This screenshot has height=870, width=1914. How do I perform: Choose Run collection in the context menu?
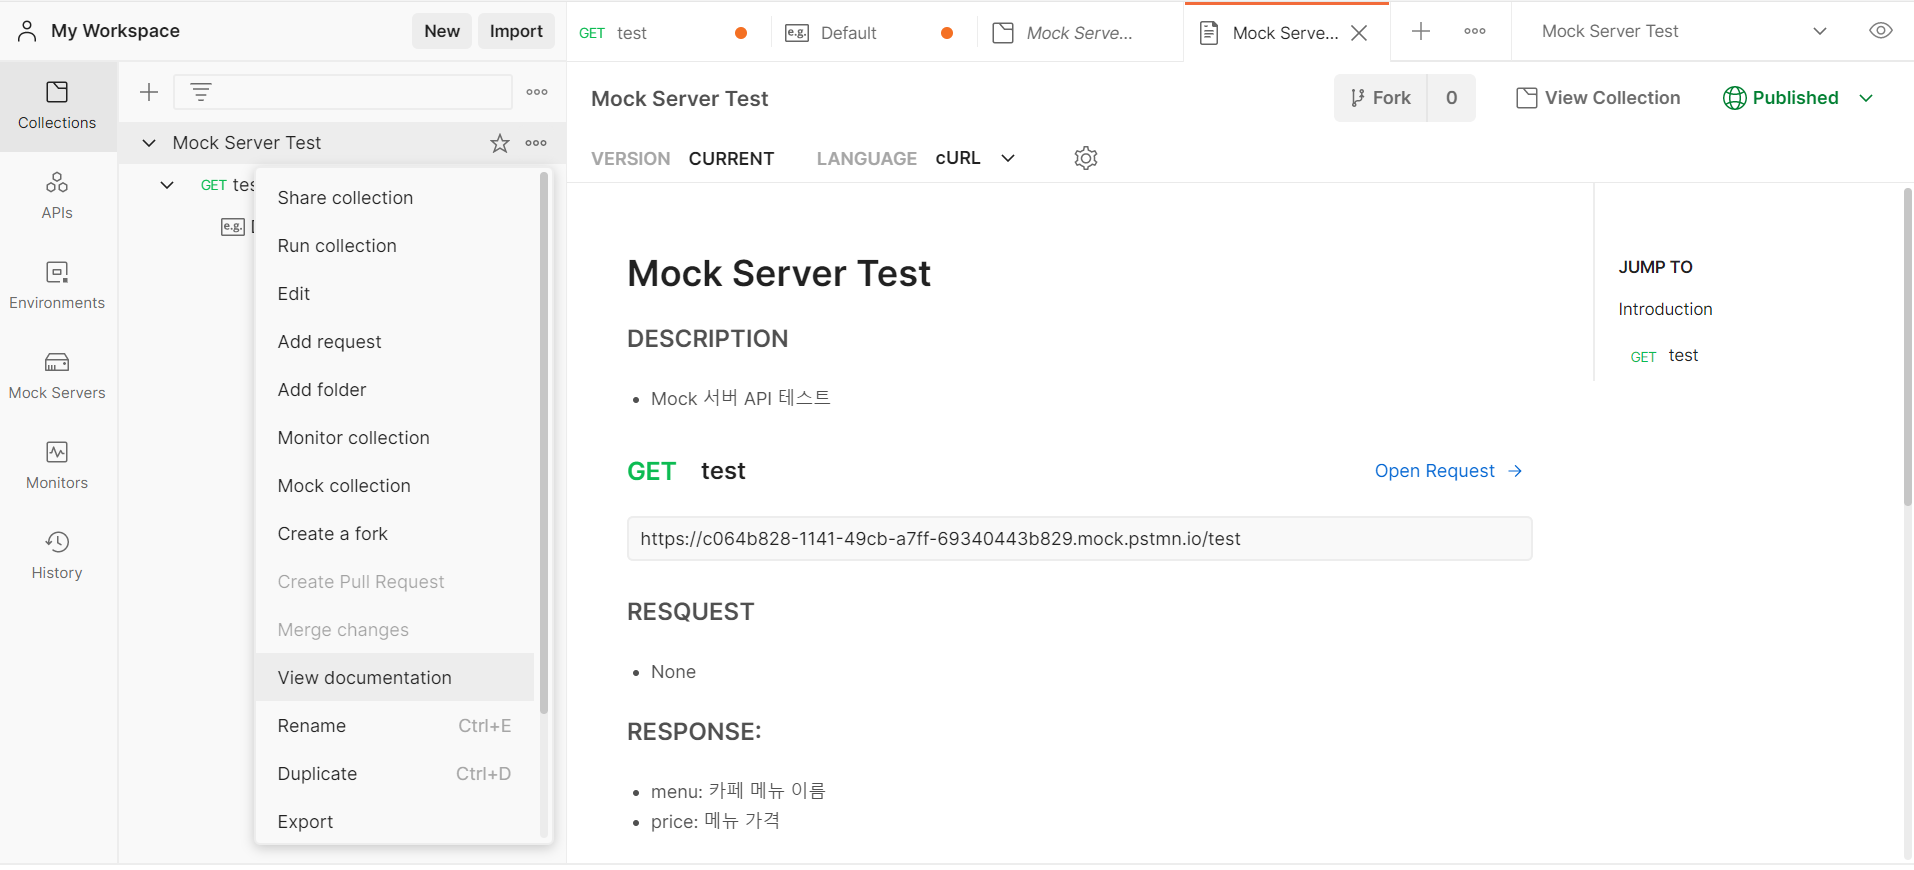click(395, 246)
